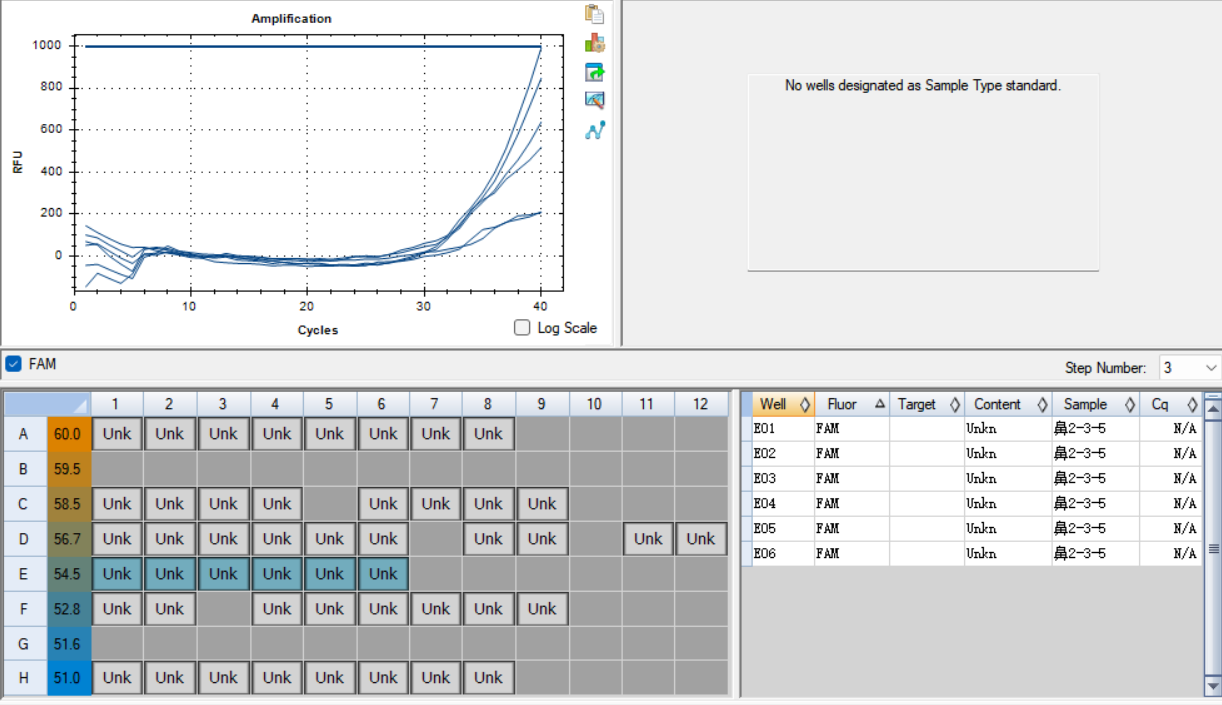Select Unk well D12
The image size is (1222, 705).
(701, 539)
